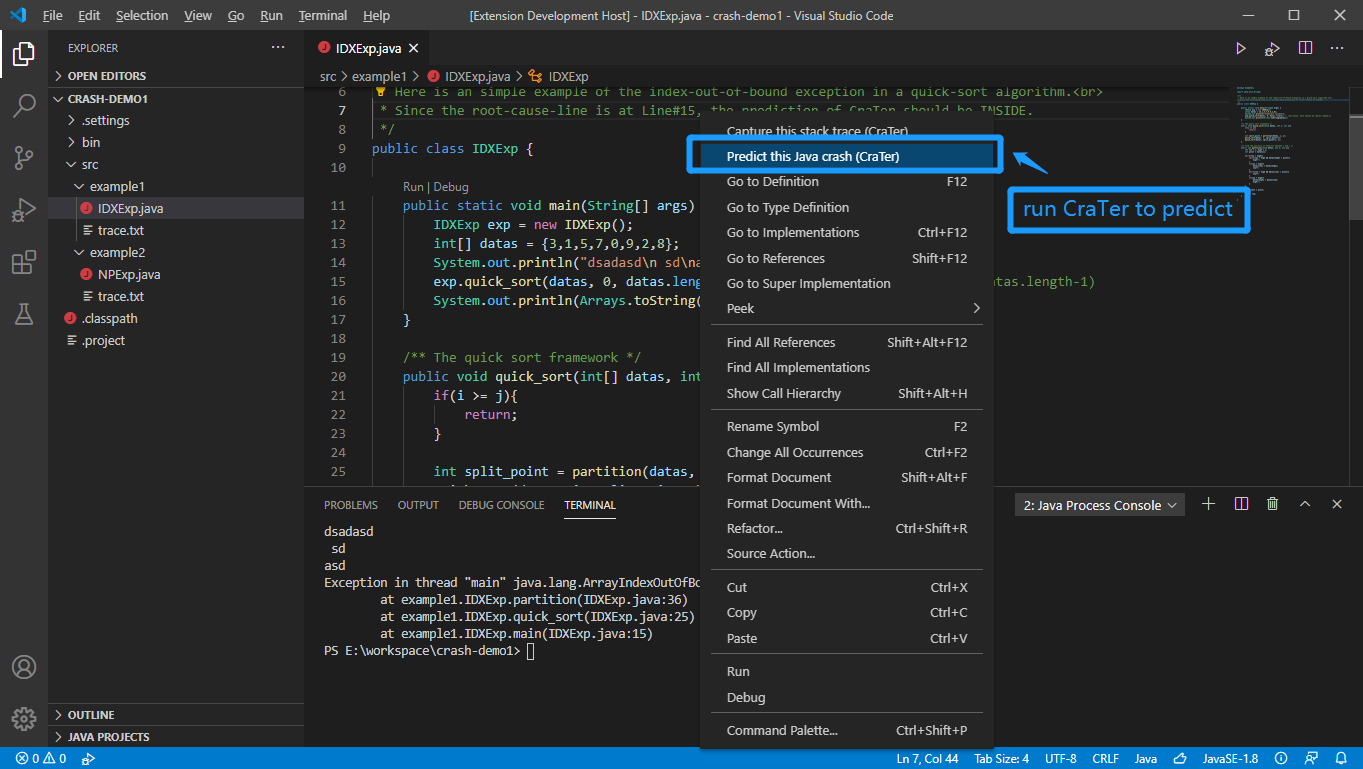The width and height of the screenshot is (1363, 769).
Task: Open notifications bell in status bar
Action: pos(1340,758)
